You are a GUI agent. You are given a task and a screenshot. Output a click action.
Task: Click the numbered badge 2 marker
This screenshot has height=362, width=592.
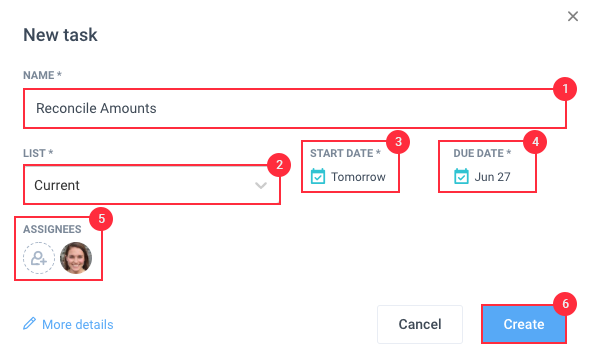tap(279, 165)
